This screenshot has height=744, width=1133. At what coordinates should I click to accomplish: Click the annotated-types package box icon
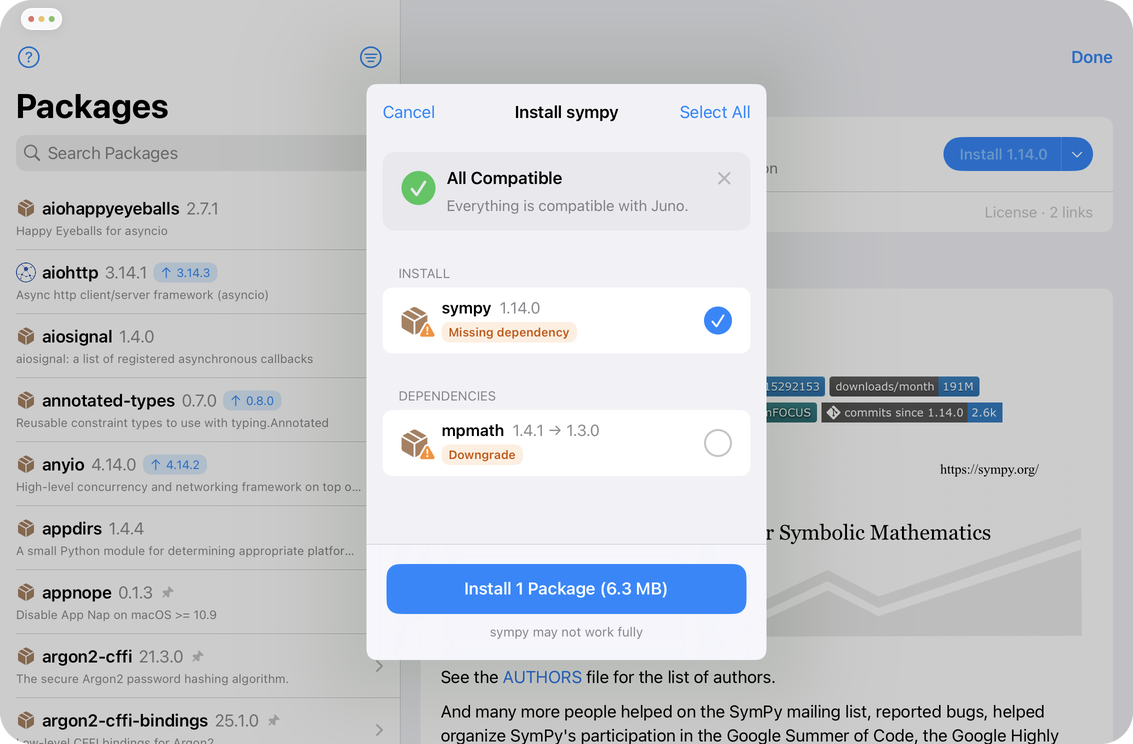tap(26, 400)
